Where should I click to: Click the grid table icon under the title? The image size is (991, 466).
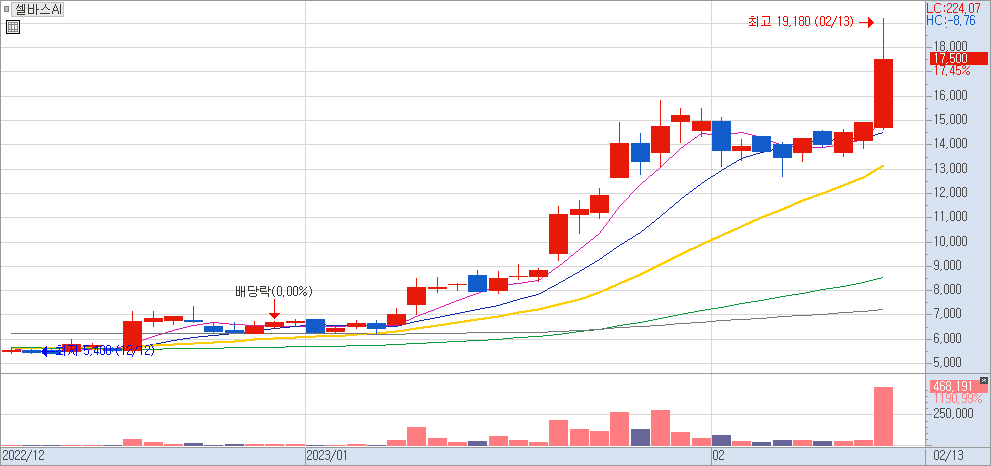point(12,28)
